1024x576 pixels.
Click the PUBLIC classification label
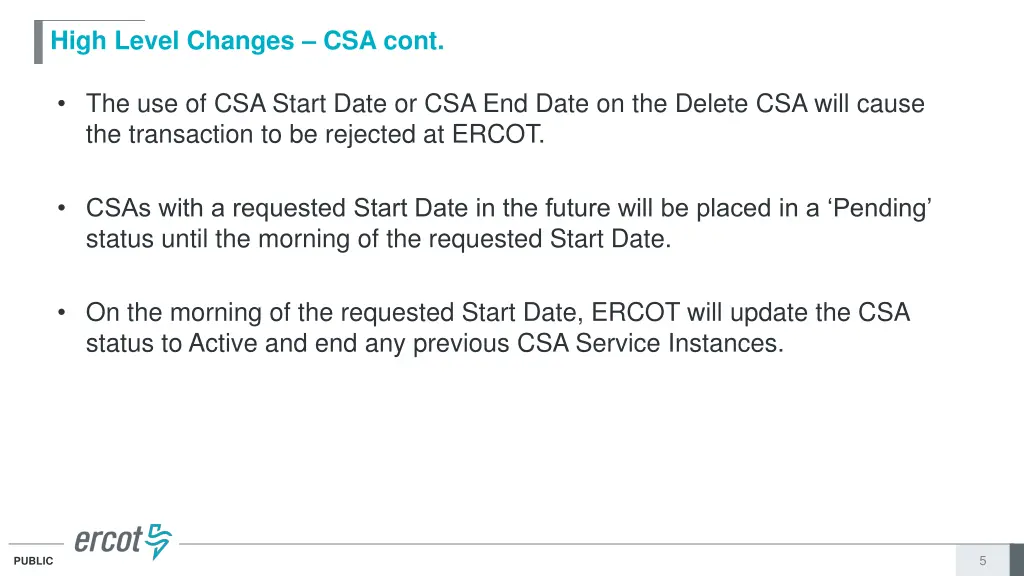pyautogui.click(x=34, y=562)
